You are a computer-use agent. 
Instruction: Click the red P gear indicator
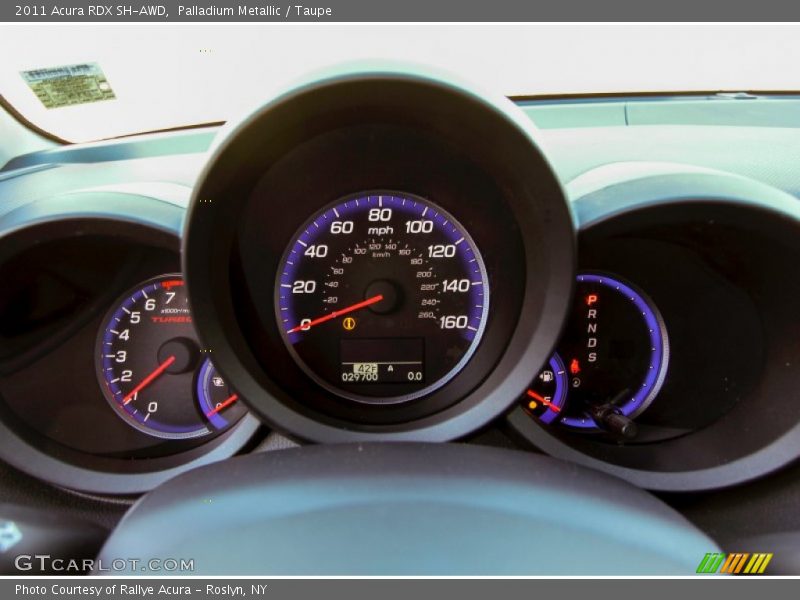[x=591, y=299]
